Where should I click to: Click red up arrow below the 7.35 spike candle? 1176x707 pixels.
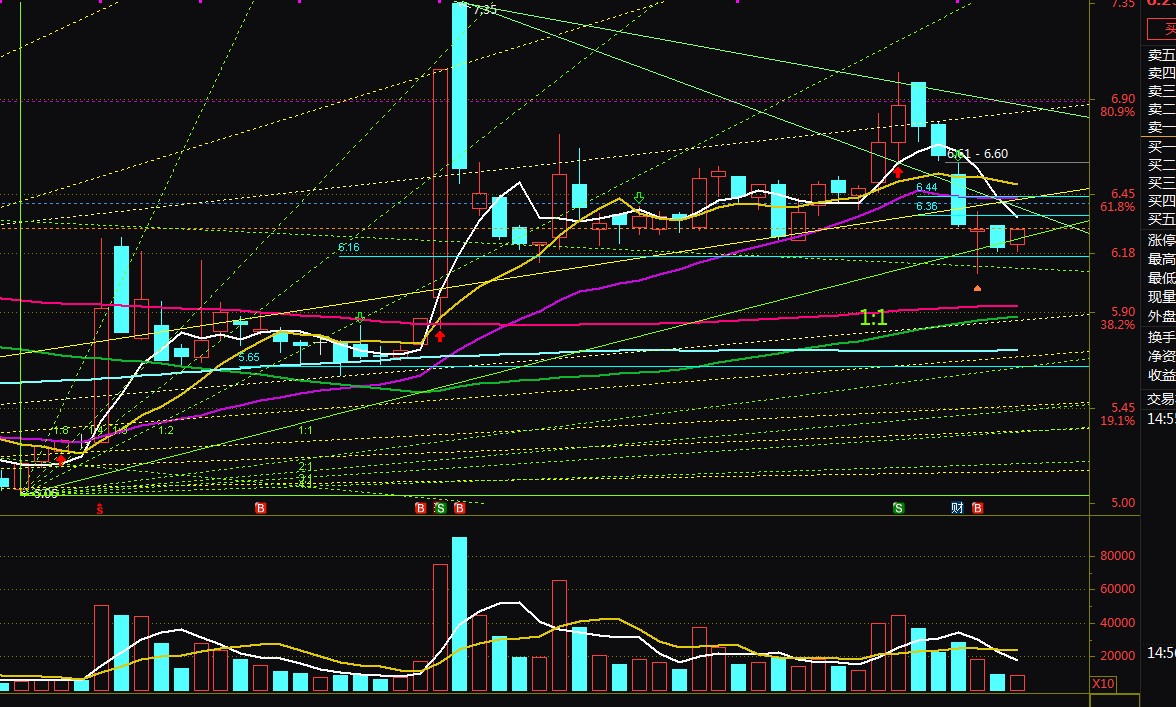[x=440, y=336]
